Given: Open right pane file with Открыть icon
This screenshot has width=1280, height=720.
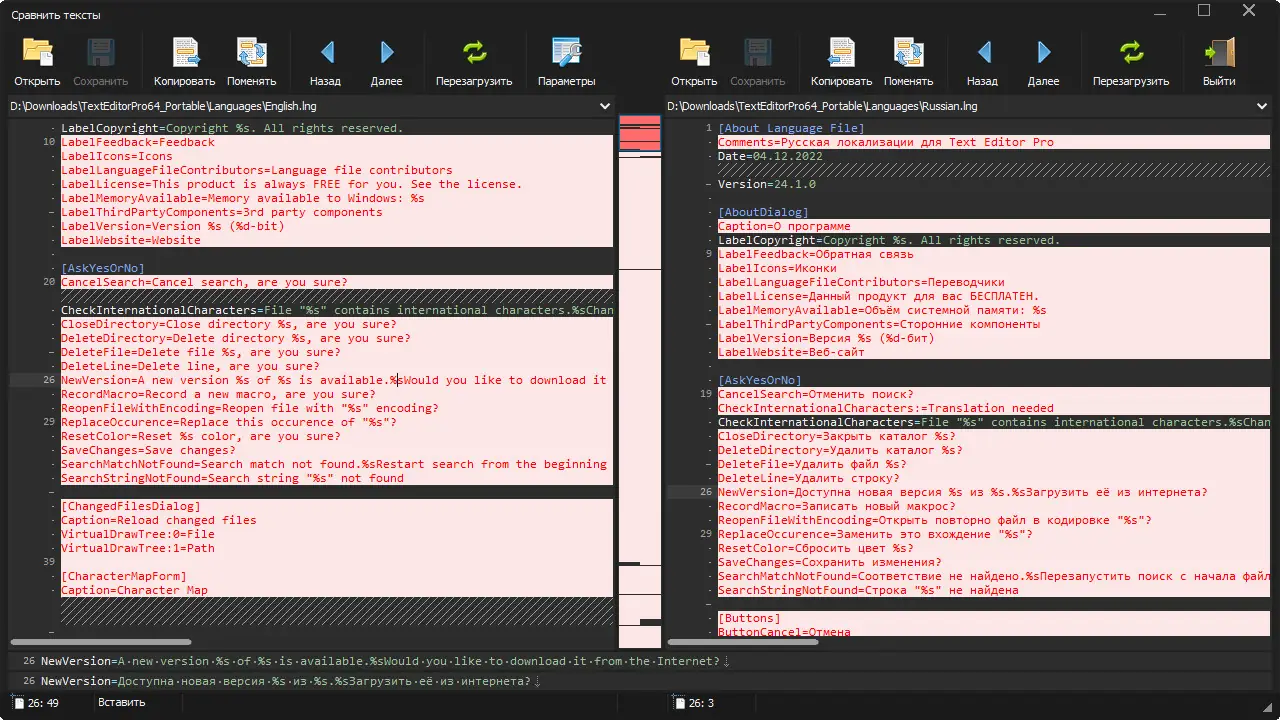Looking at the screenshot, I should 694,53.
